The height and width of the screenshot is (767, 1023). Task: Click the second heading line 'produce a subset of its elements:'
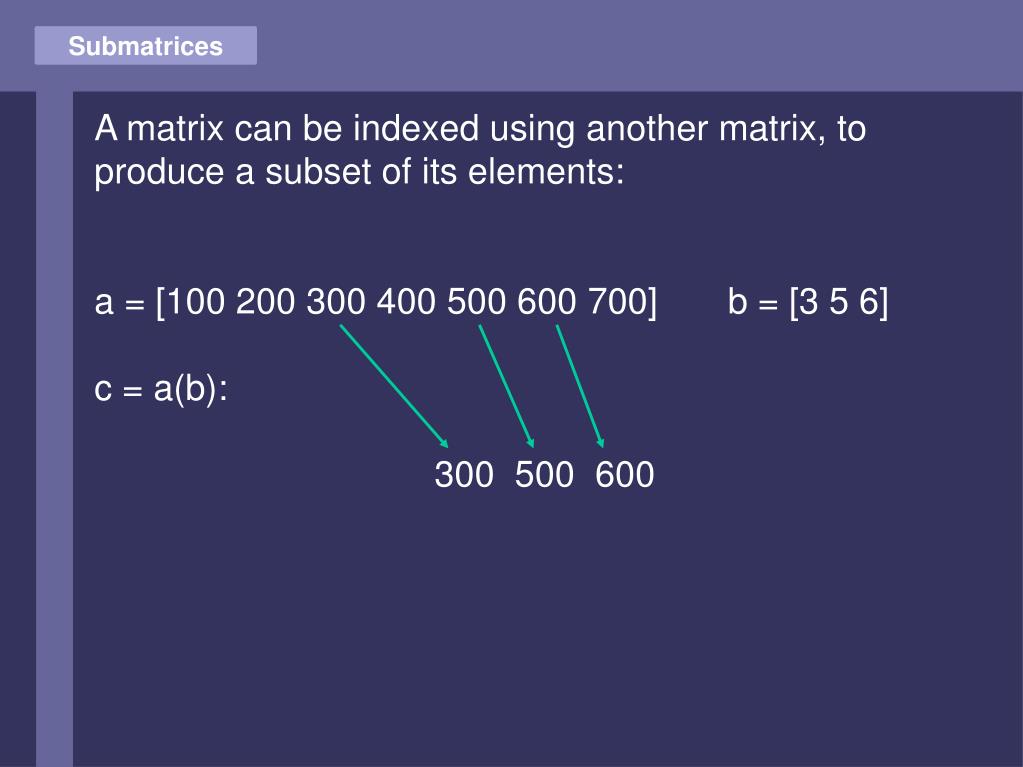(359, 172)
